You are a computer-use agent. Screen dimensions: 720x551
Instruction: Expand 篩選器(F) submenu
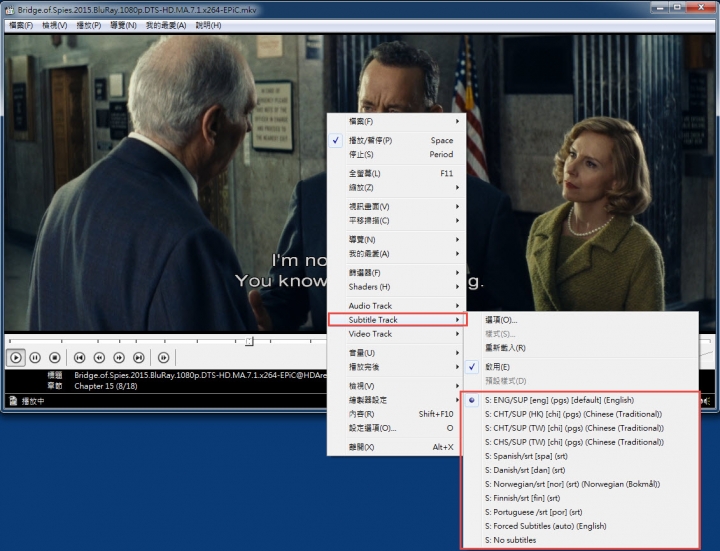click(397, 273)
